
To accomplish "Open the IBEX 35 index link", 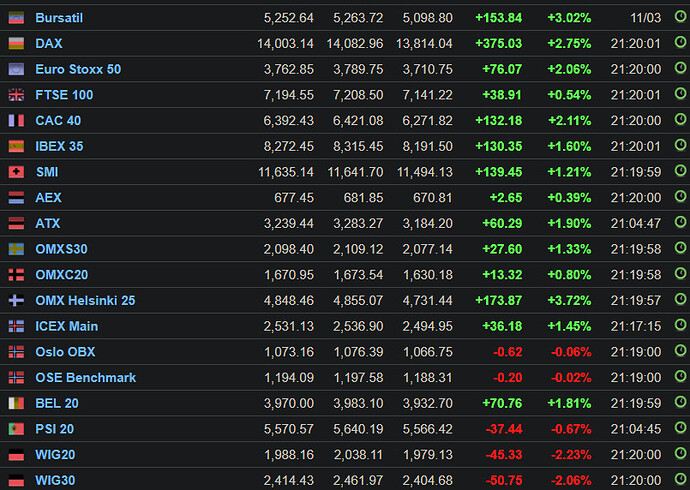I will (59, 146).
